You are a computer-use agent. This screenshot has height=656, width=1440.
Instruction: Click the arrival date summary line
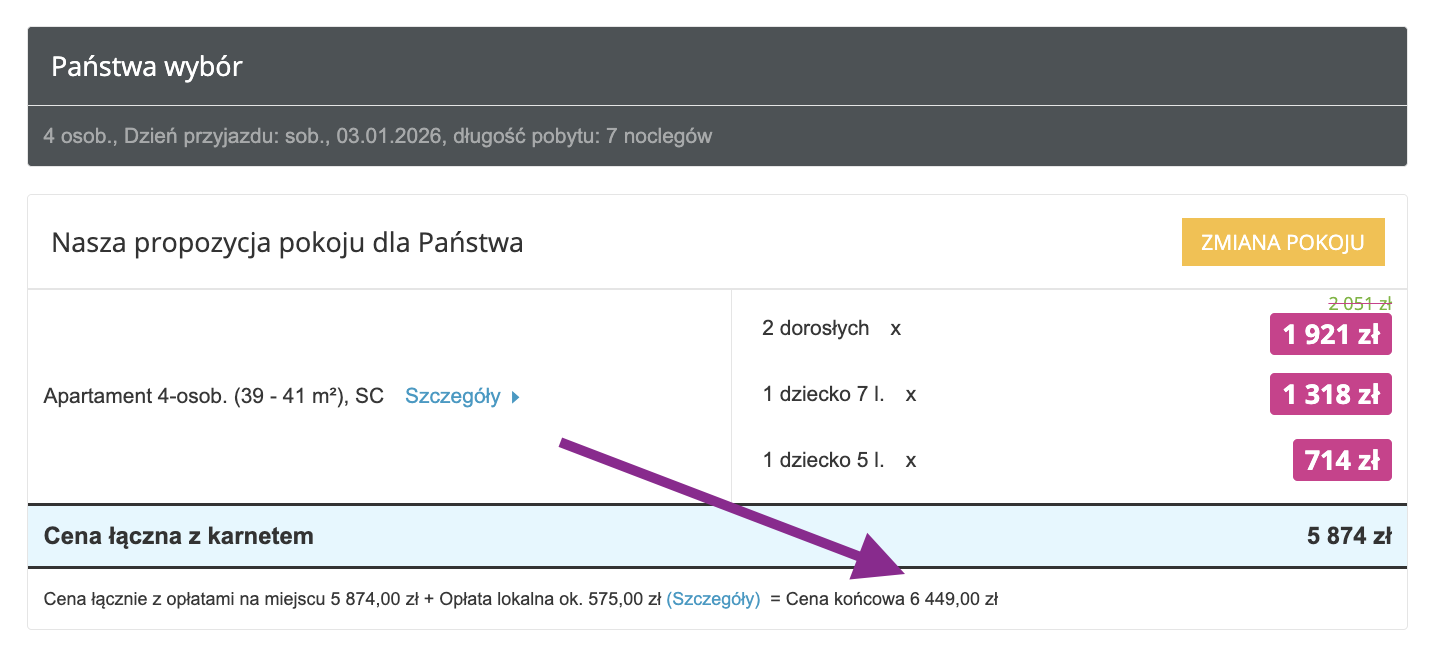point(378,136)
